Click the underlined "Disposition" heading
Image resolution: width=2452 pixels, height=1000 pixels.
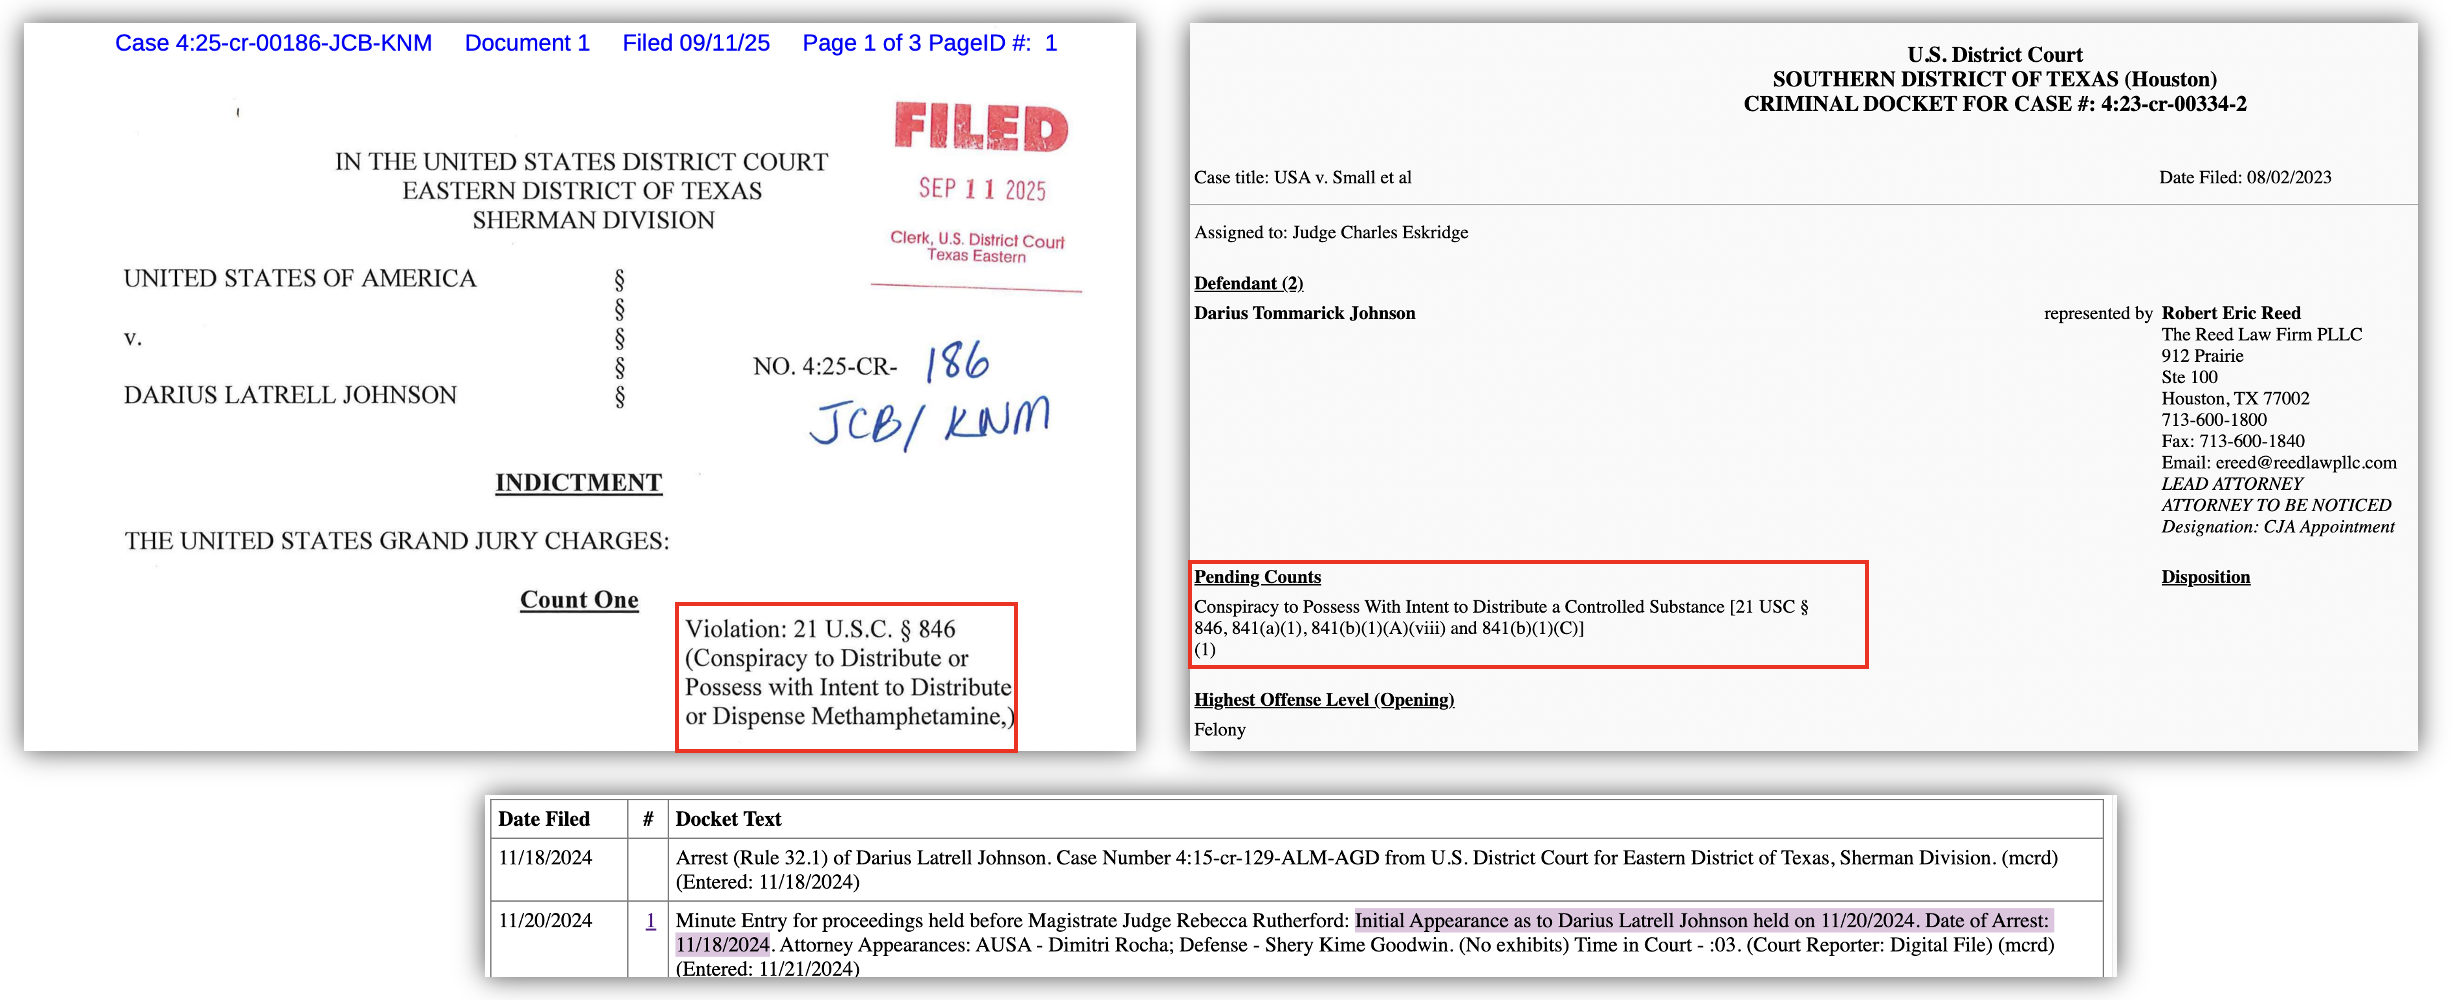pos(2205,577)
